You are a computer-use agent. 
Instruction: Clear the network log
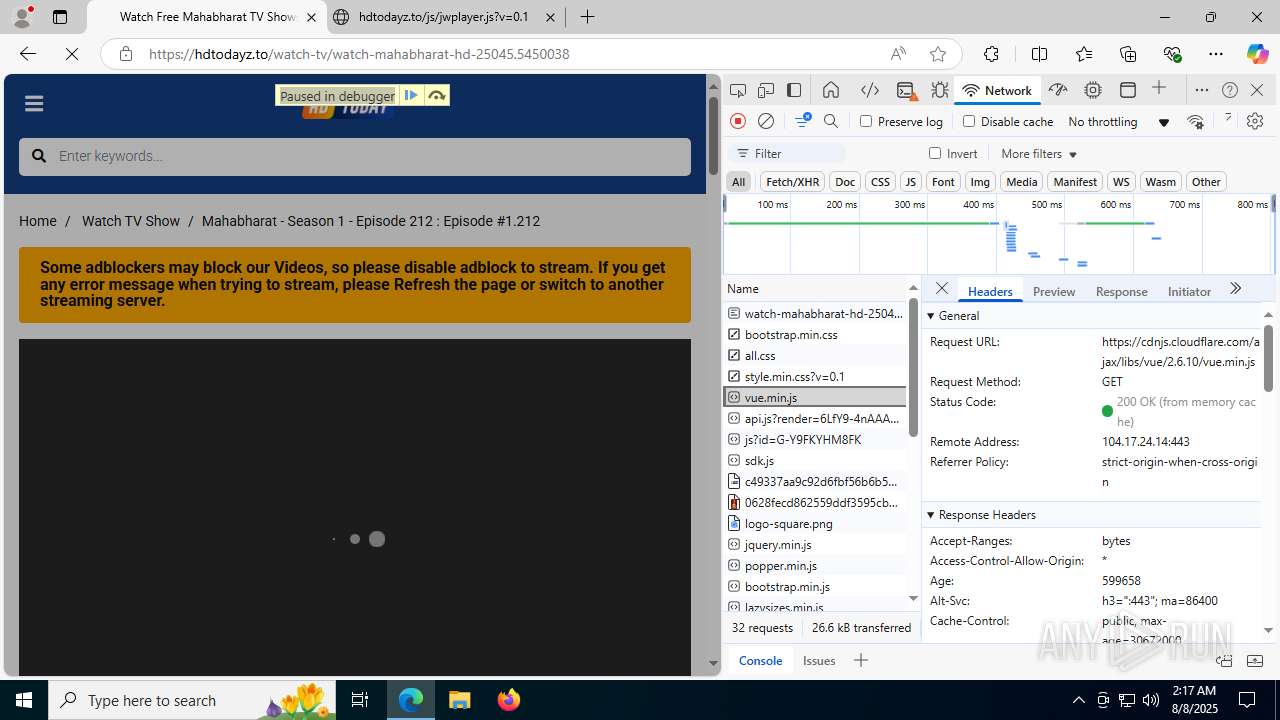point(766,121)
